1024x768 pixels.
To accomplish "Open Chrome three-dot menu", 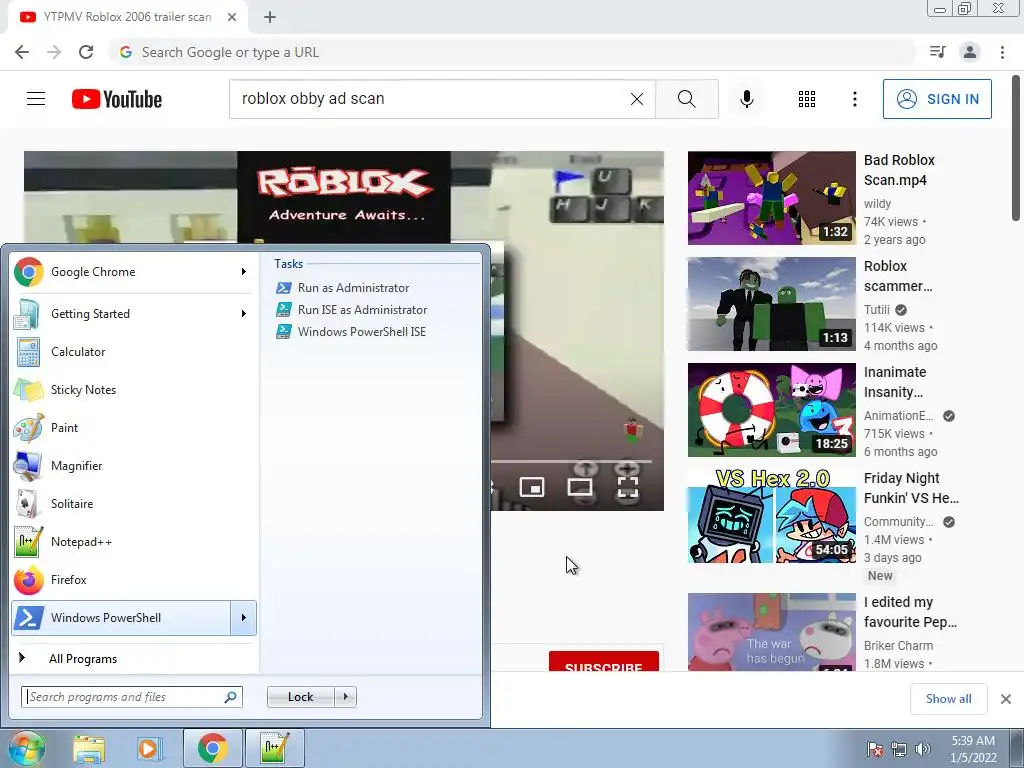I will point(1002,52).
